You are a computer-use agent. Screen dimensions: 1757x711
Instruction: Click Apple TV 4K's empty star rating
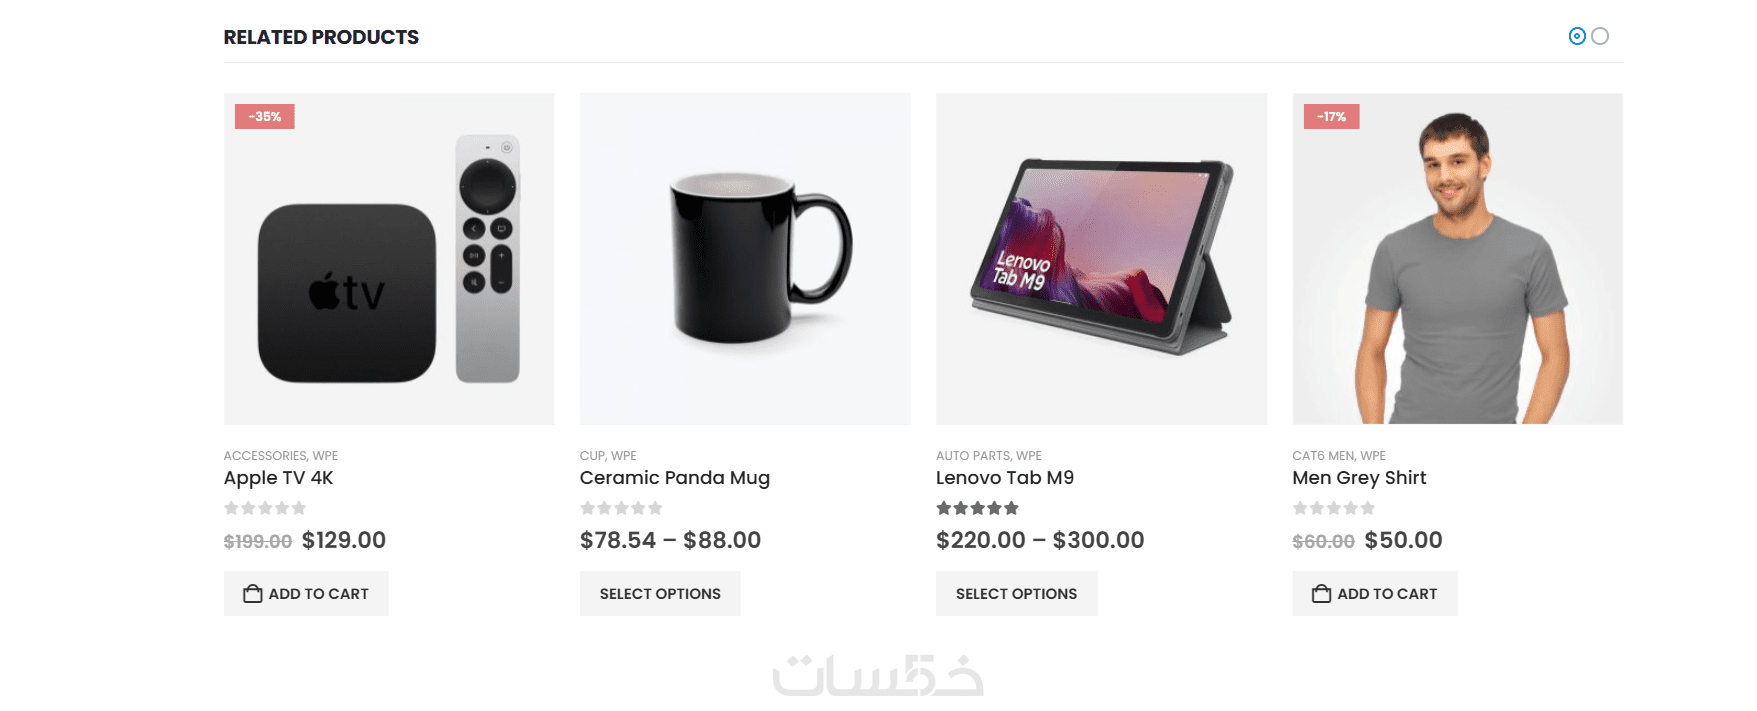265,508
